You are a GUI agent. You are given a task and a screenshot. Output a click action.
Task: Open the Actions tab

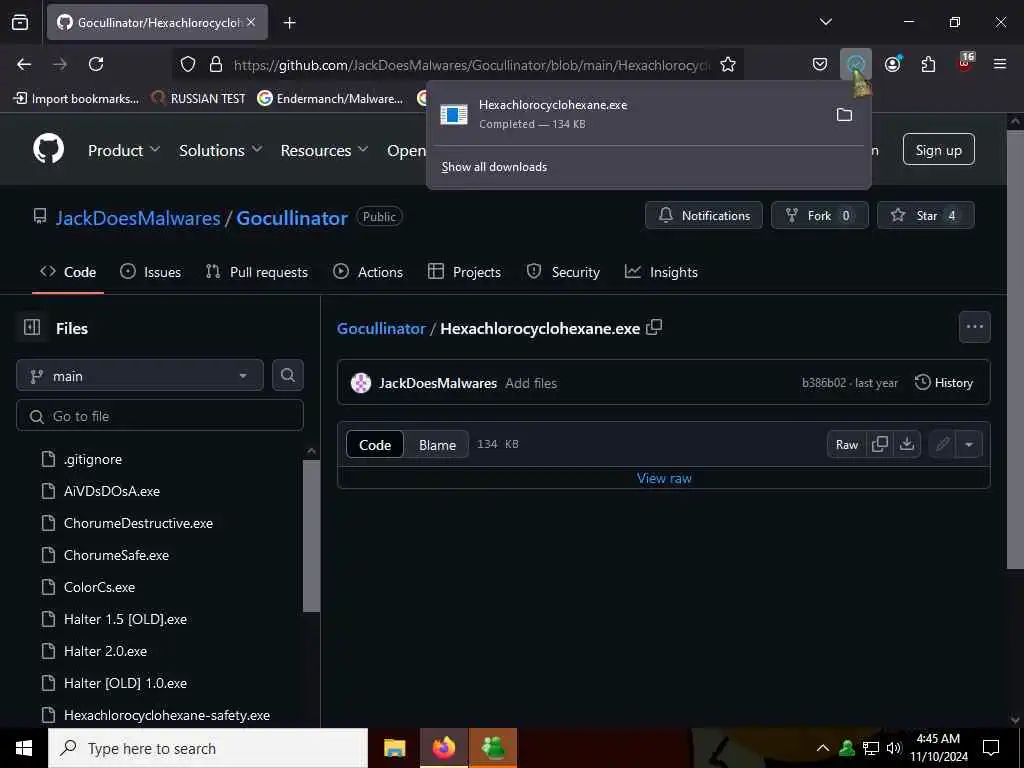tap(368, 272)
